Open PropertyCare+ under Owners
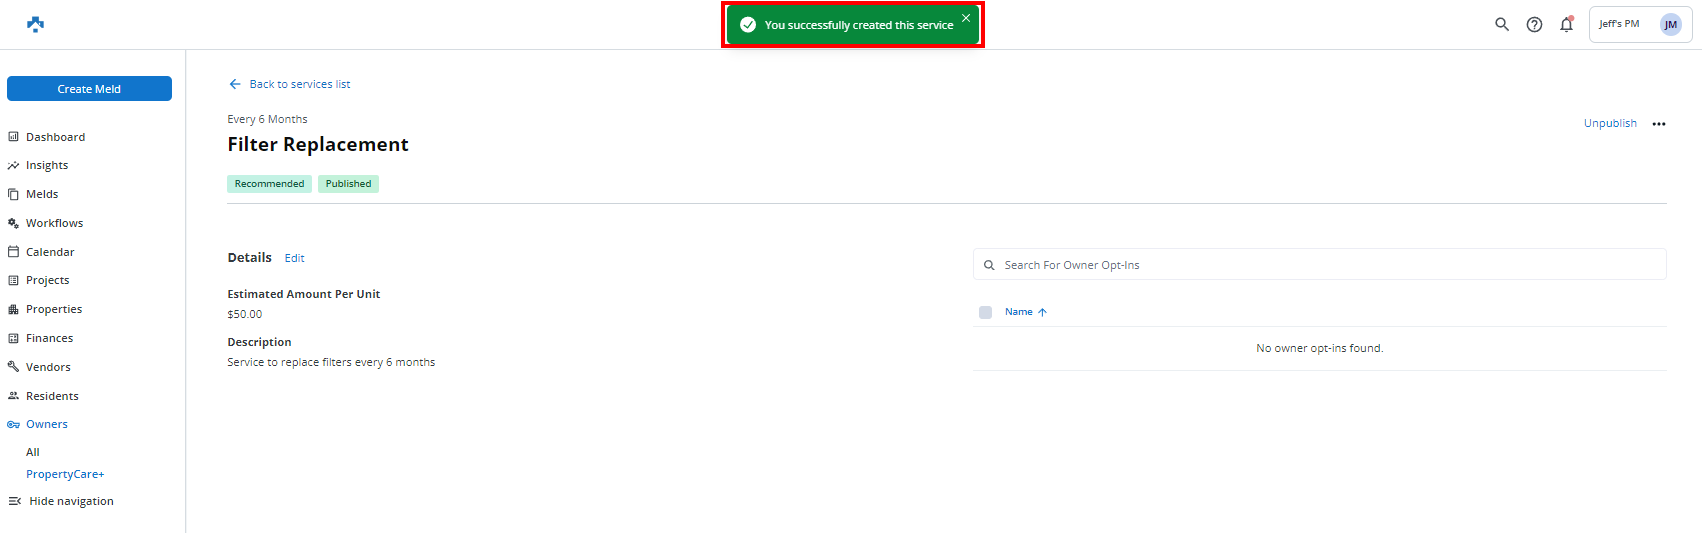 [65, 474]
